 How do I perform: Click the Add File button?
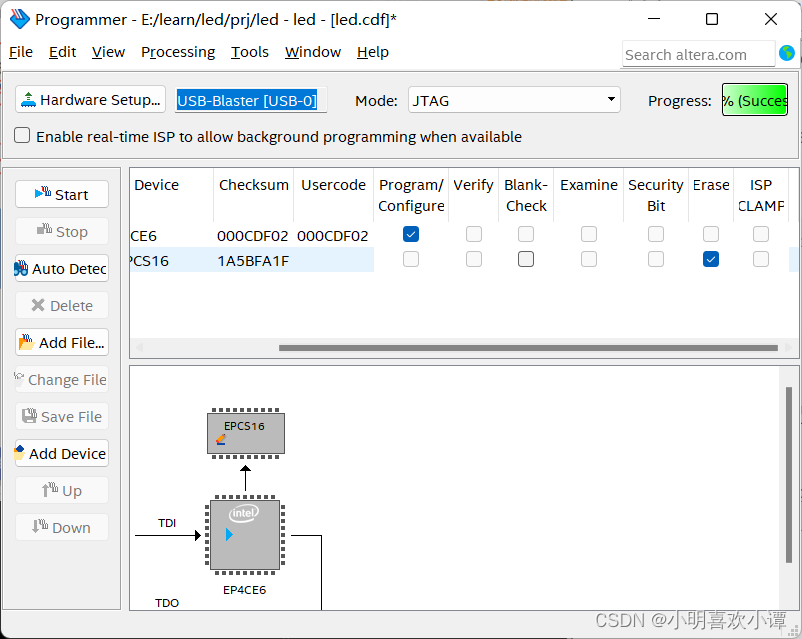pyautogui.click(x=62, y=342)
